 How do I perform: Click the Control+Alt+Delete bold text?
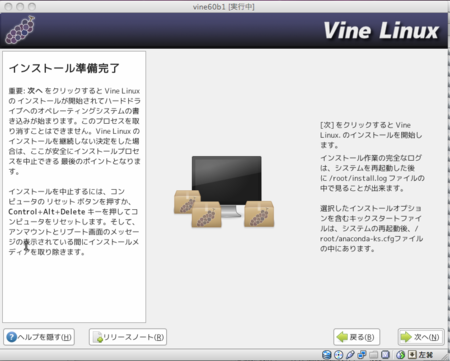coord(47,212)
